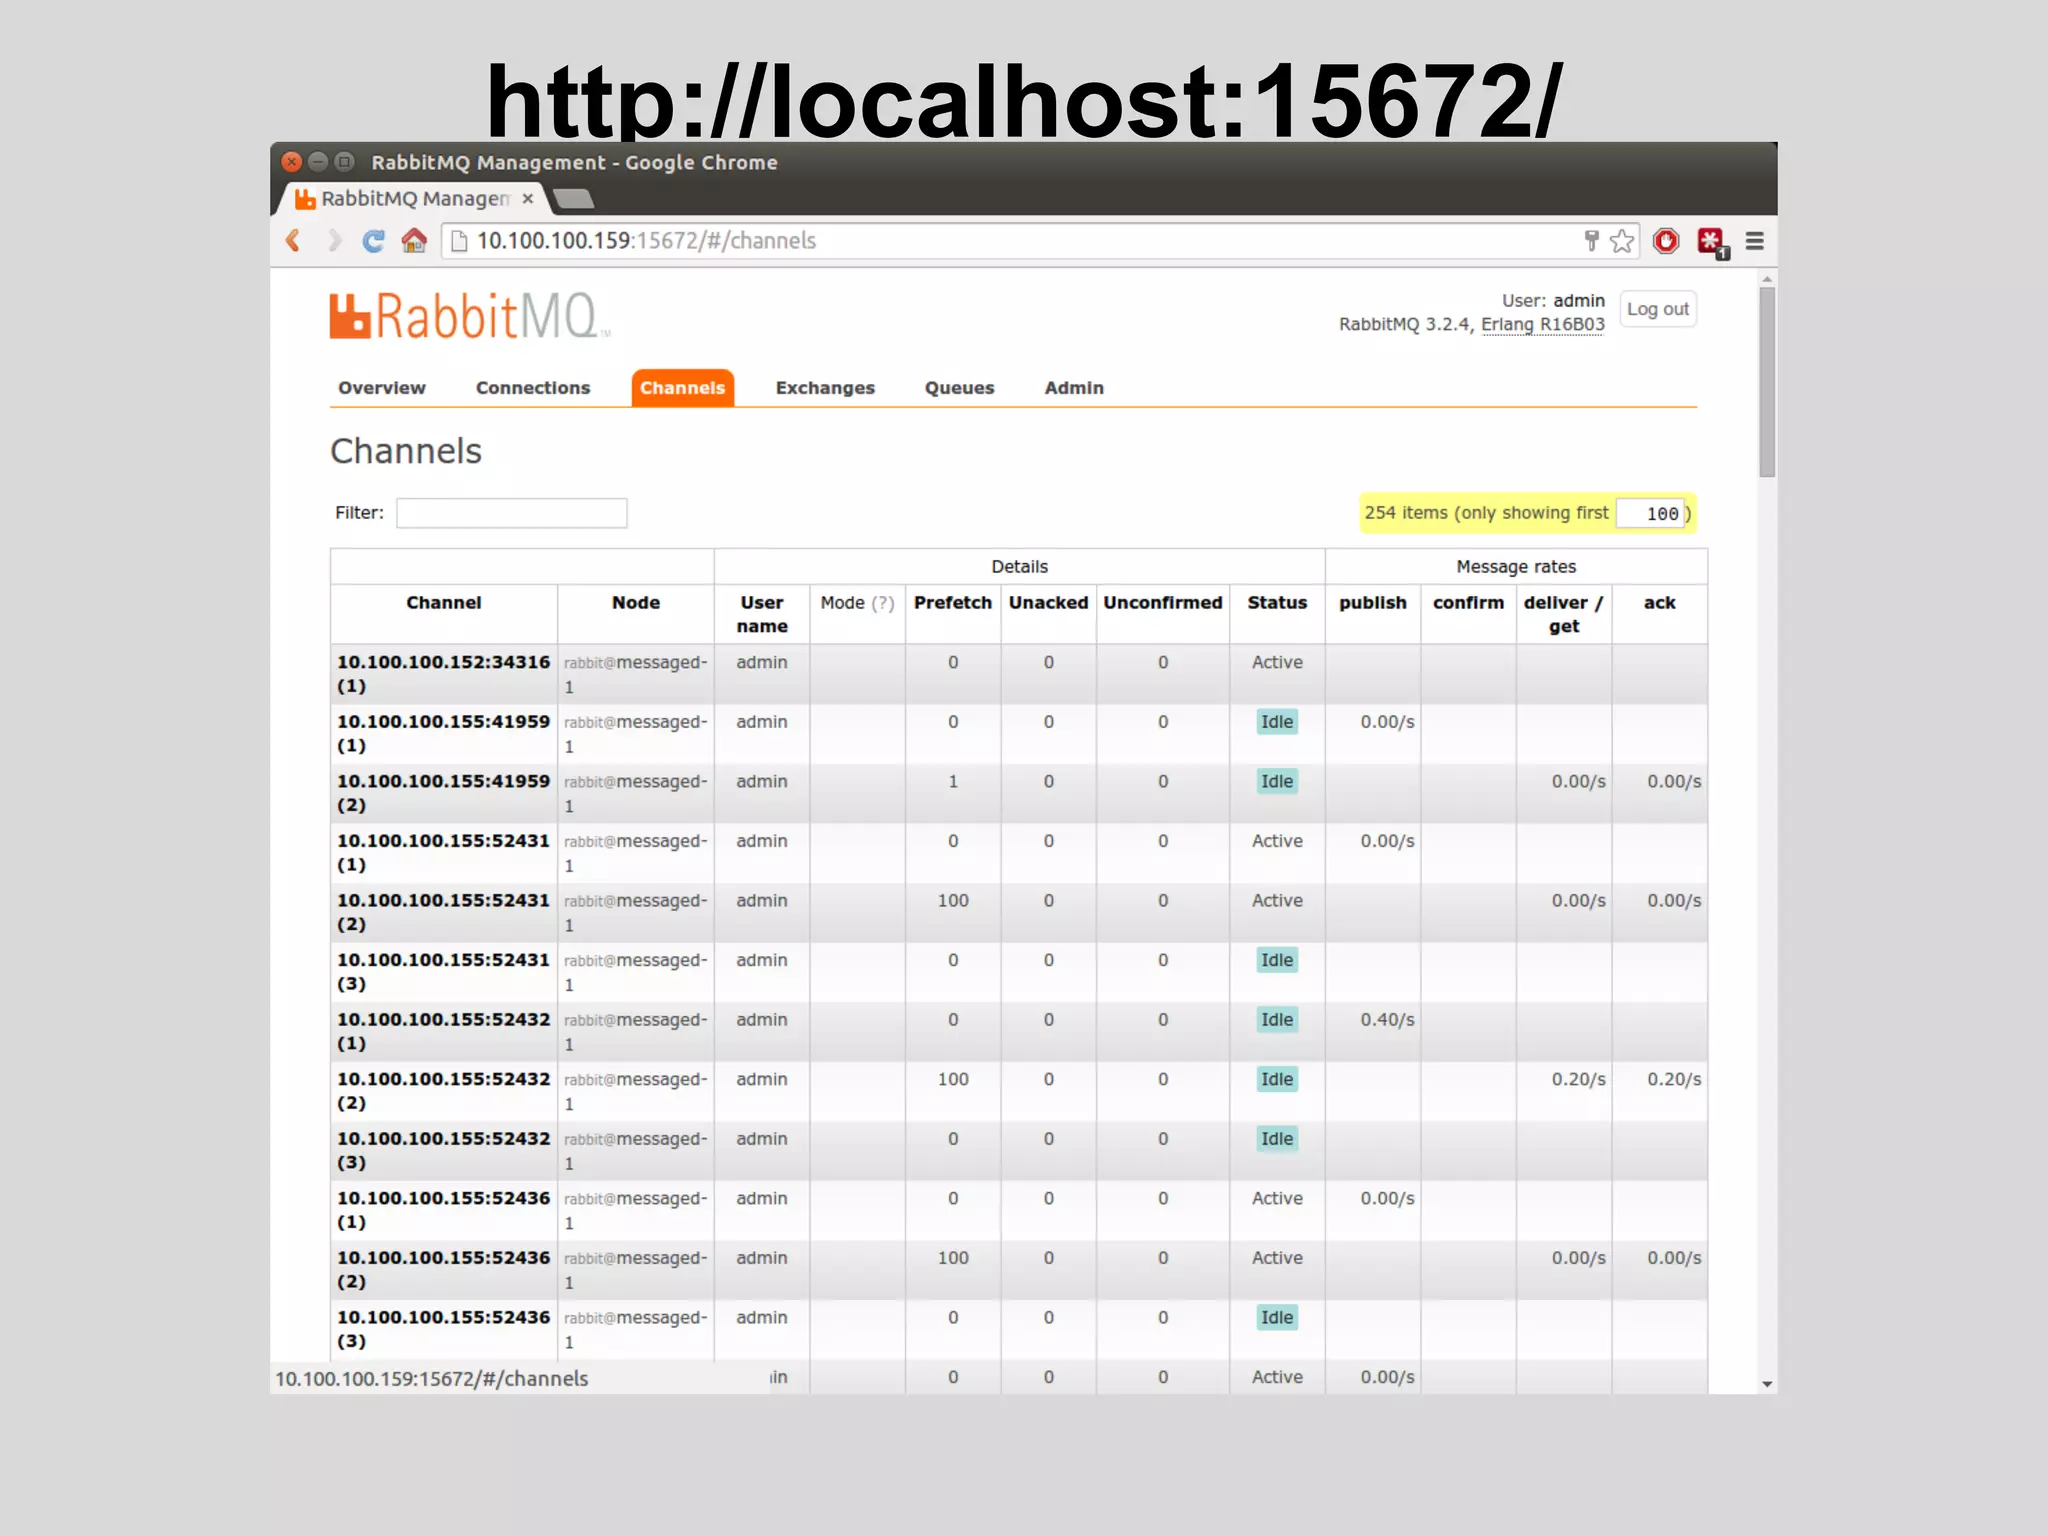The width and height of the screenshot is (2048, 1536).
Task: Click the 0.40/s publish rate cell
Action: coord(1387,1020)
